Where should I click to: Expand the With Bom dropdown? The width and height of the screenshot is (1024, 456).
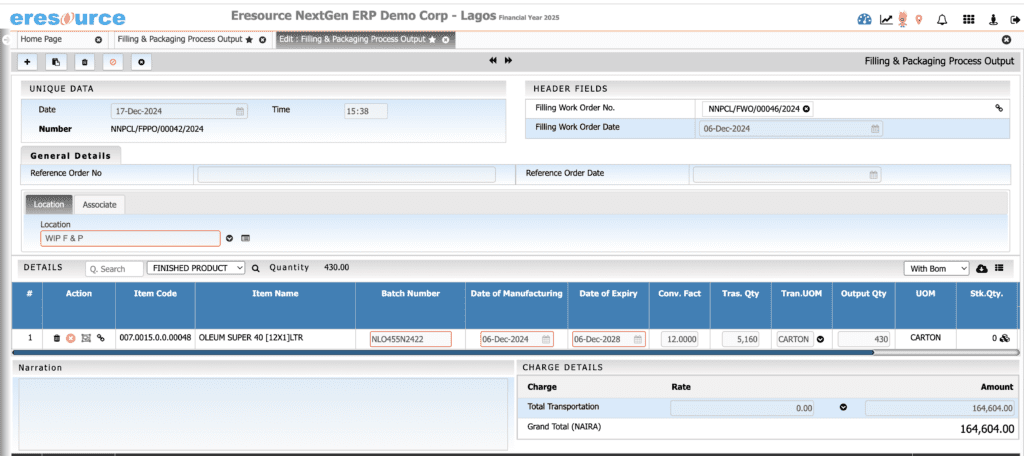pos(935,269)
